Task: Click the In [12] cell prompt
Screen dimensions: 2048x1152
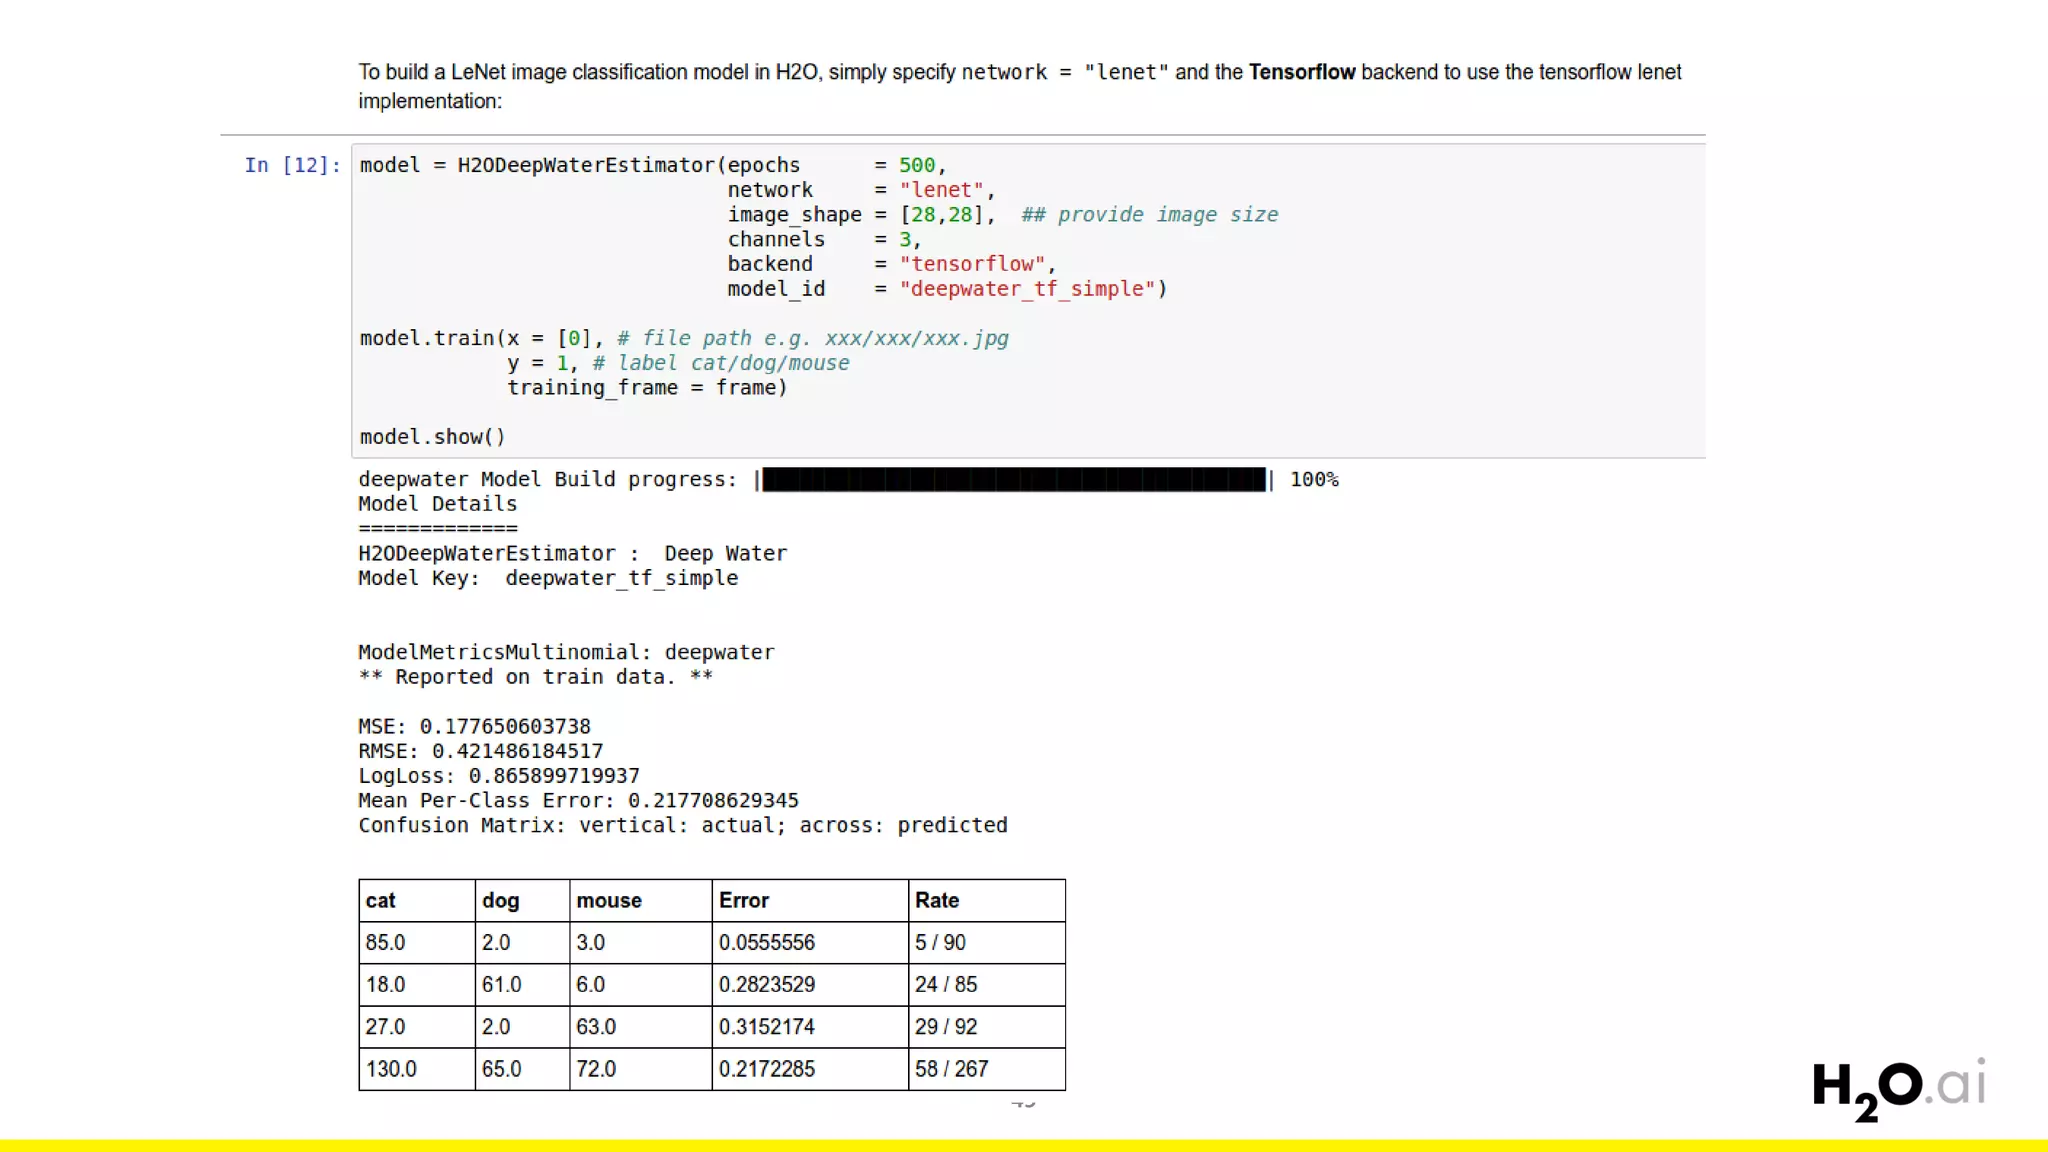Action: point(292,165)
